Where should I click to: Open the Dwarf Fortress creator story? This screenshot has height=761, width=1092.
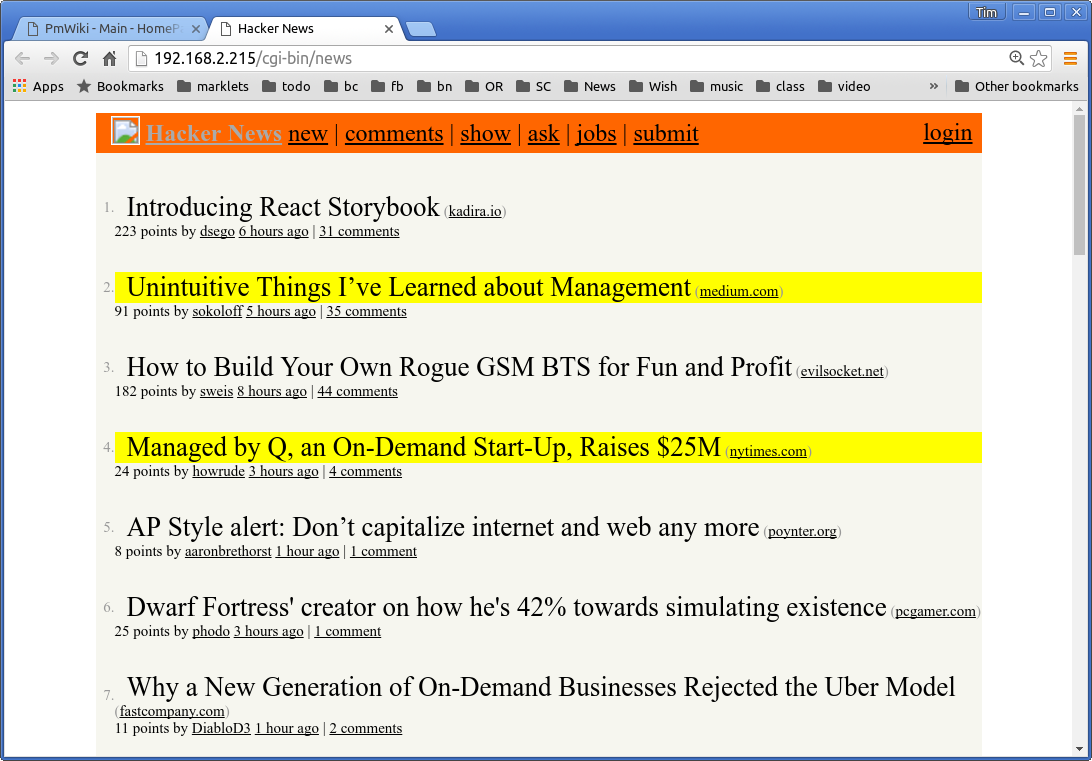(506, 608)
